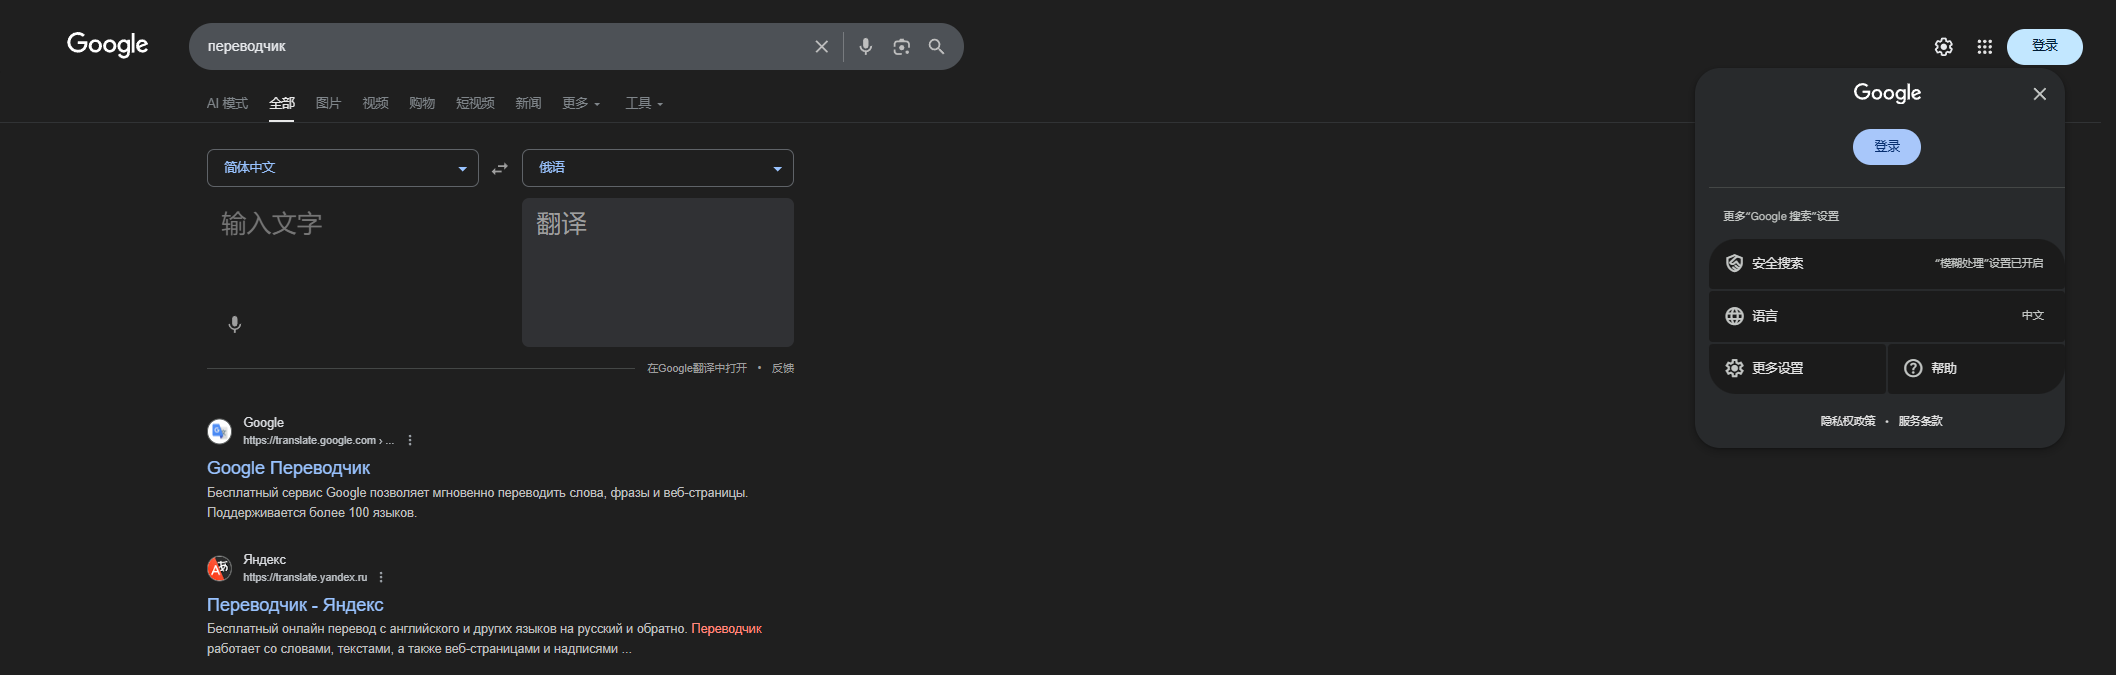Screen dimensions: 2116x675
Task: Expand the 工具 tools dropdown
Action: tap(644, 103)
